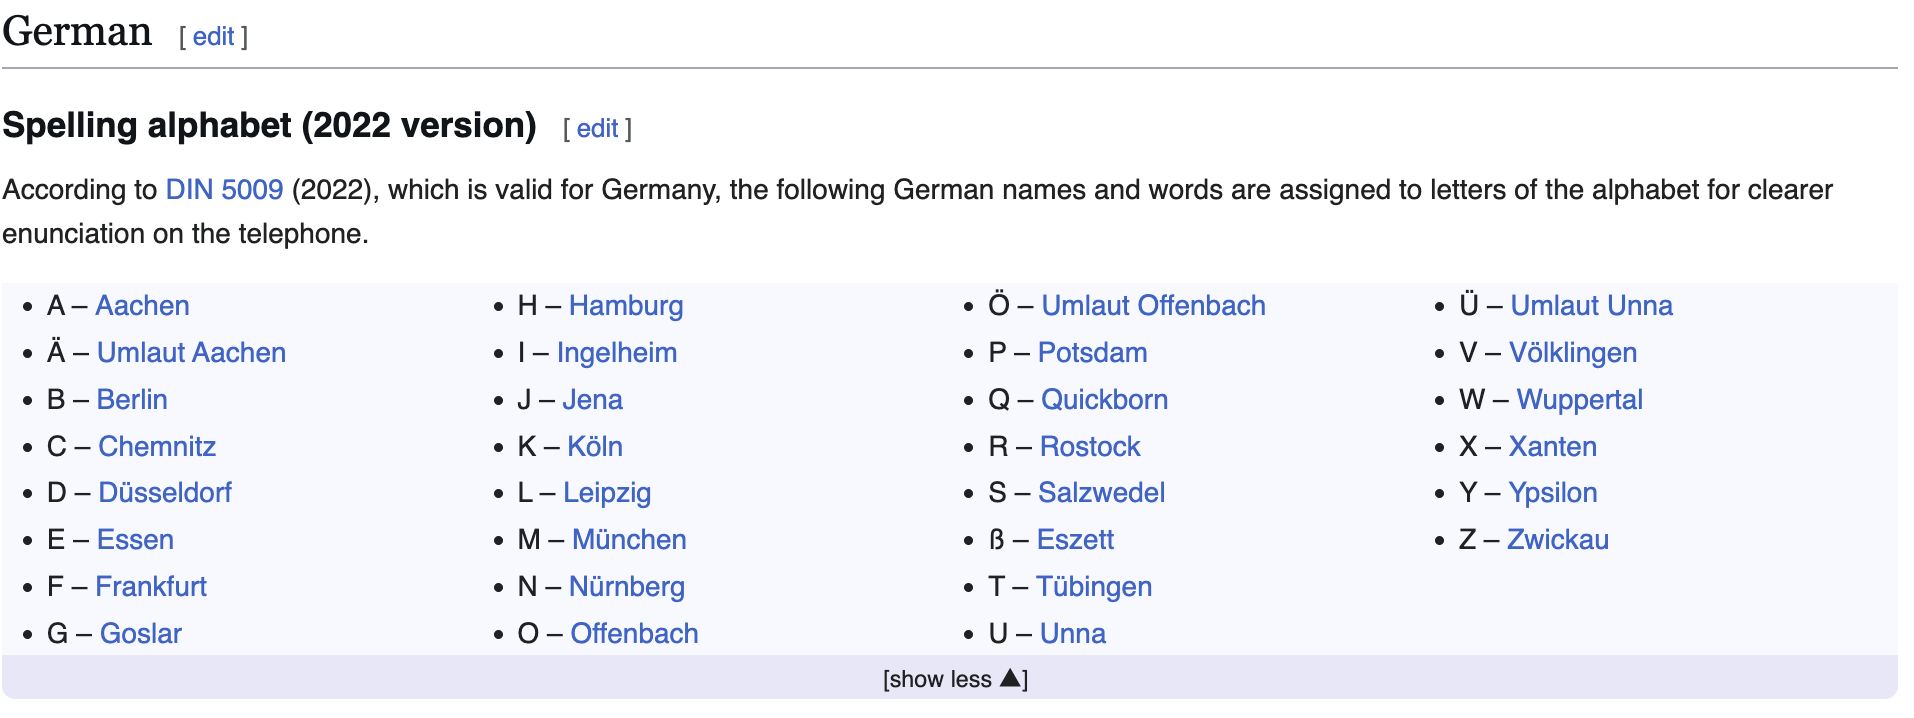Open the Völklingen link
Screen dimensions: 1914x718
1573,353
